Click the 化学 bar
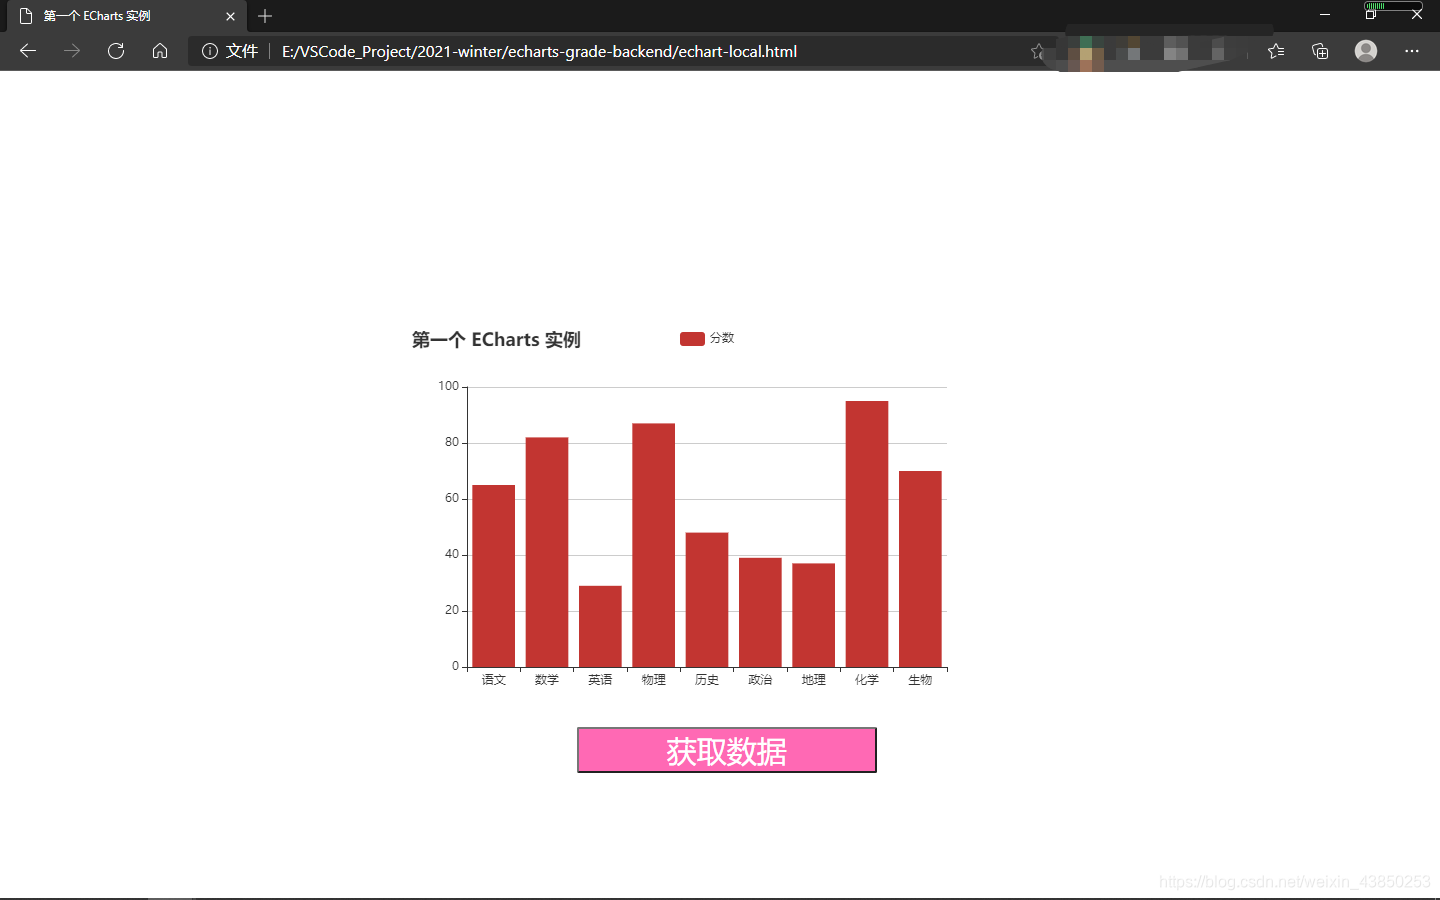Image resolution: width=1440 pixels, height=900 pixels. [867, 534]
